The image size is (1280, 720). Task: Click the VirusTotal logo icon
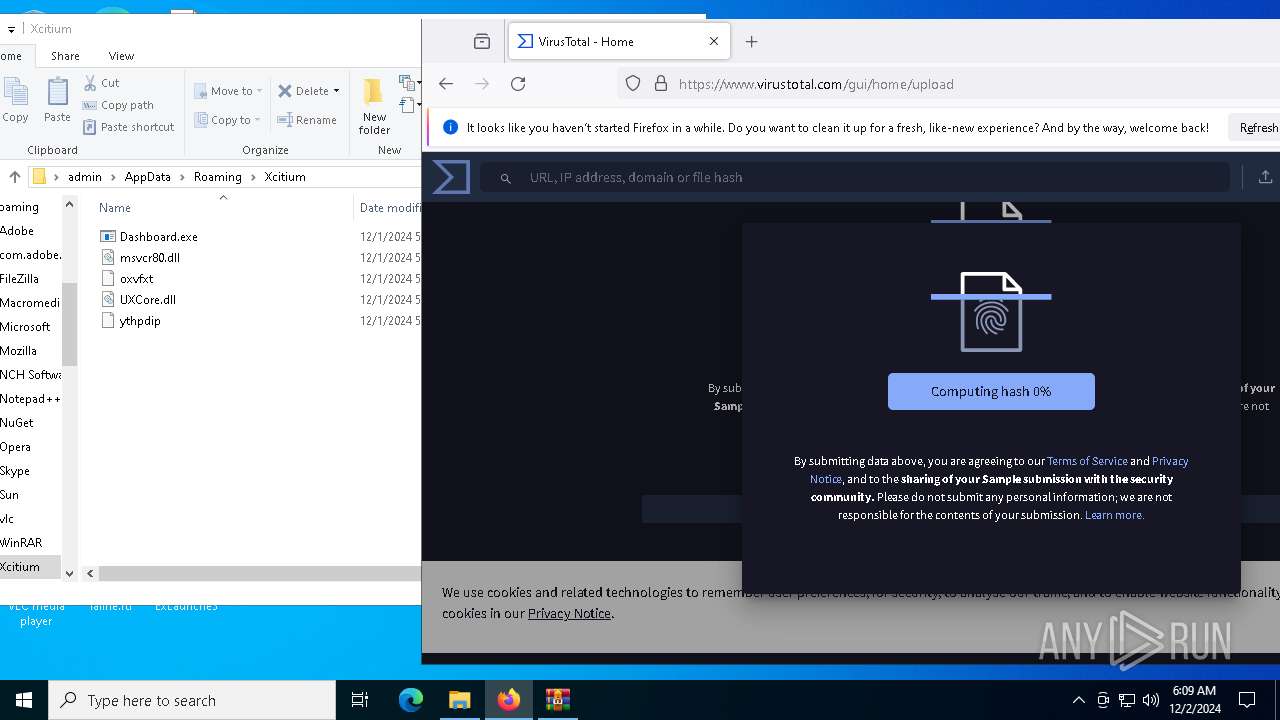pos(451,177)
